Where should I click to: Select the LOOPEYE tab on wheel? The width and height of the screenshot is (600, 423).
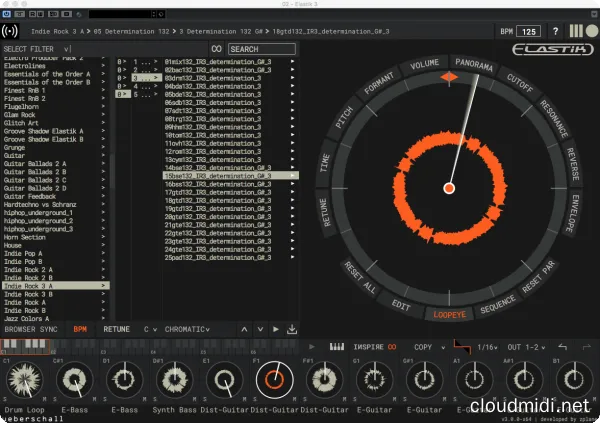tap(448, 313)
